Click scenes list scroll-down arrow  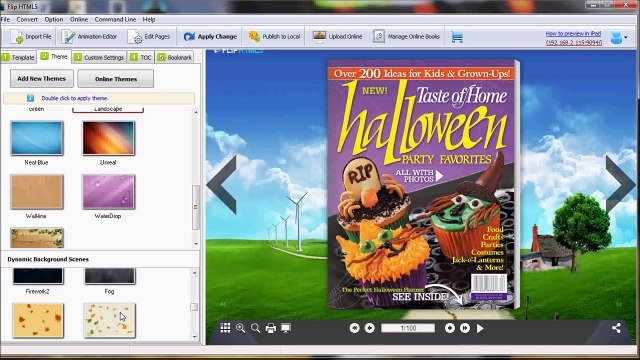195,337
